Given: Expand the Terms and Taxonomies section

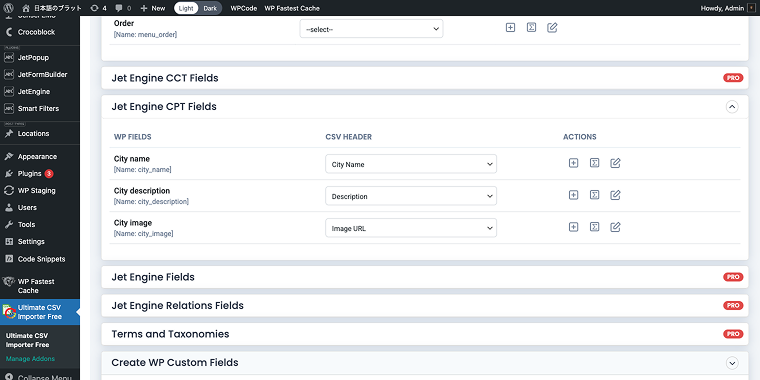Looking at the screenshot, I should (x=425, y=334).
